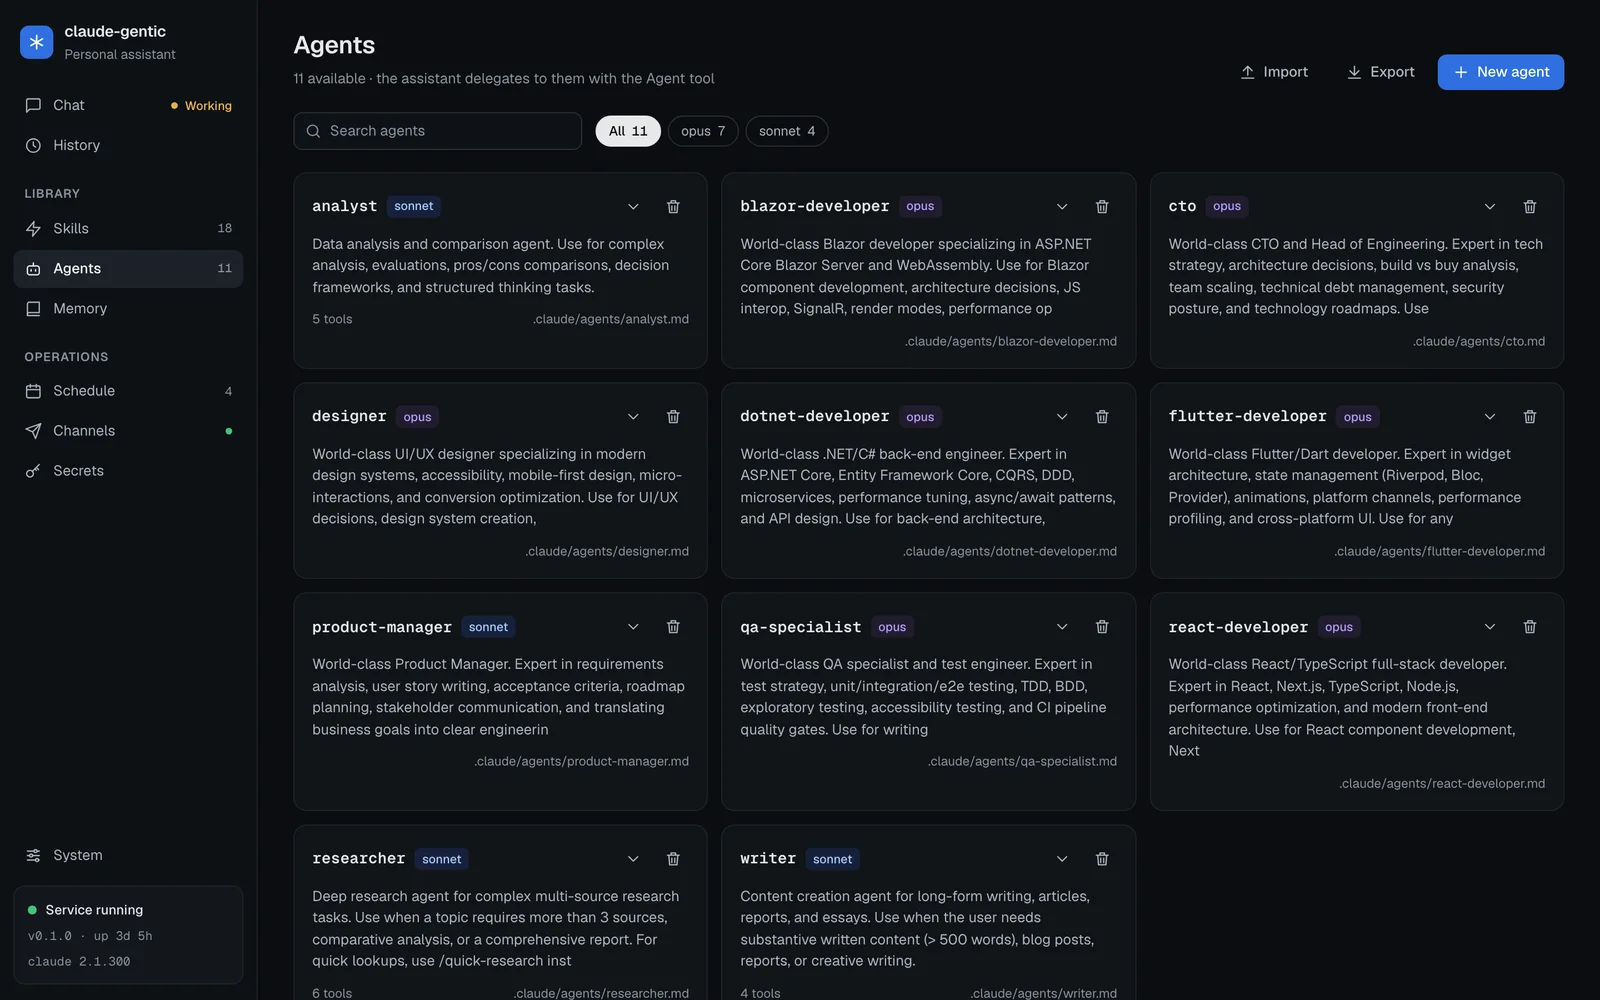The image size is (1600, 1000).
Task: Click the claude-gentic asterisk logo icon
Action: click(x=37, y=42)
